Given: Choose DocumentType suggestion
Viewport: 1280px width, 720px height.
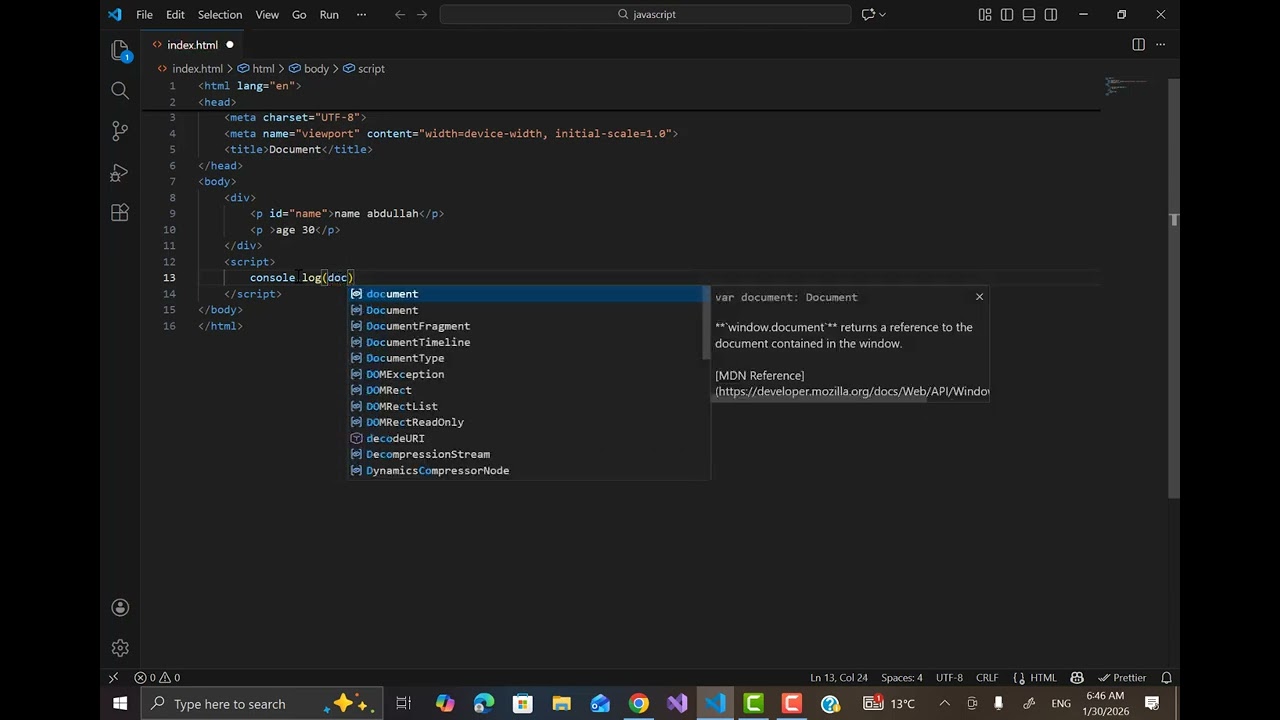Looking at the screenshot, I should click(527, 358).
